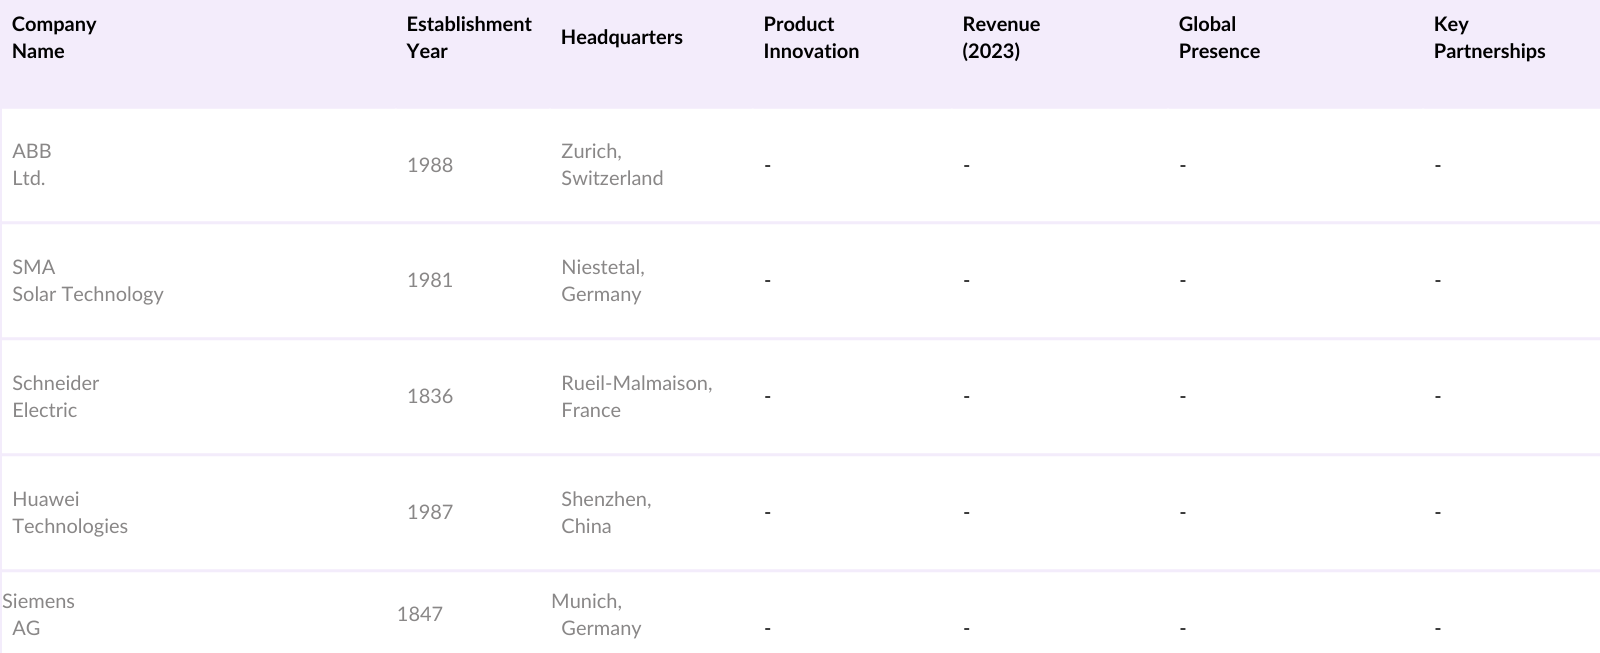Click the Global Presence column header
Viewport: 1600px width, 653px height.
tap(1218, 38)
